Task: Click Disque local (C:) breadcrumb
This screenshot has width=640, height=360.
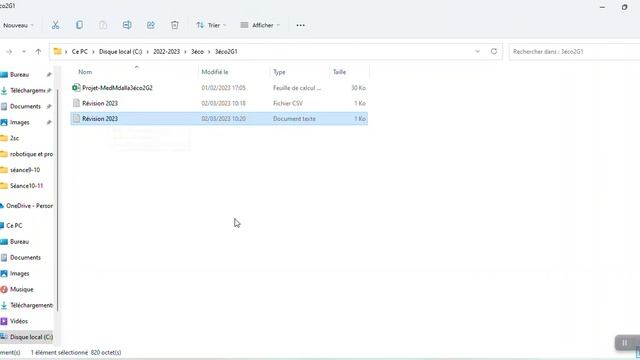Action: click(x=120, y=51)
